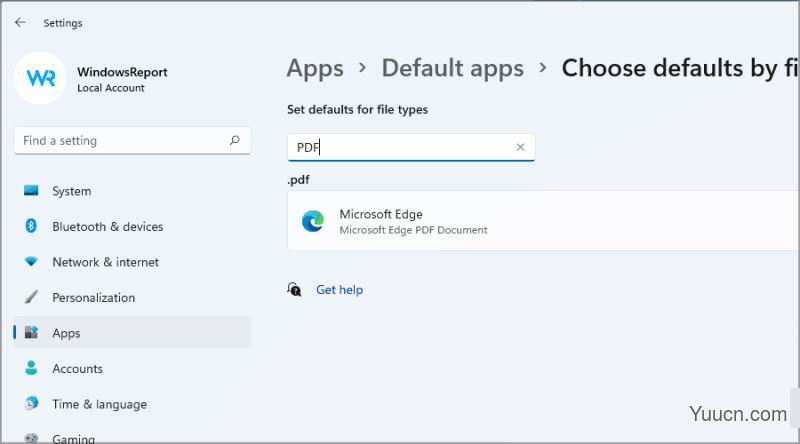Click the Gaming controller icon

click(31, 438)
